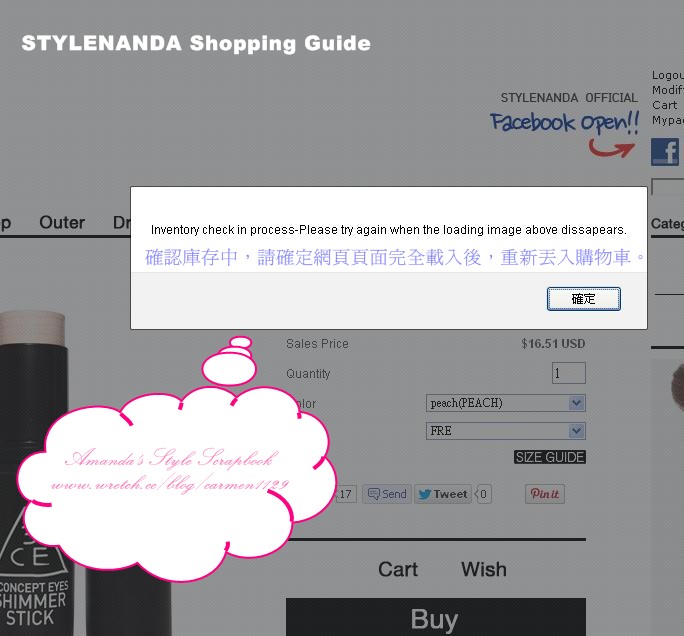Click the Buy button

(435, 617)
